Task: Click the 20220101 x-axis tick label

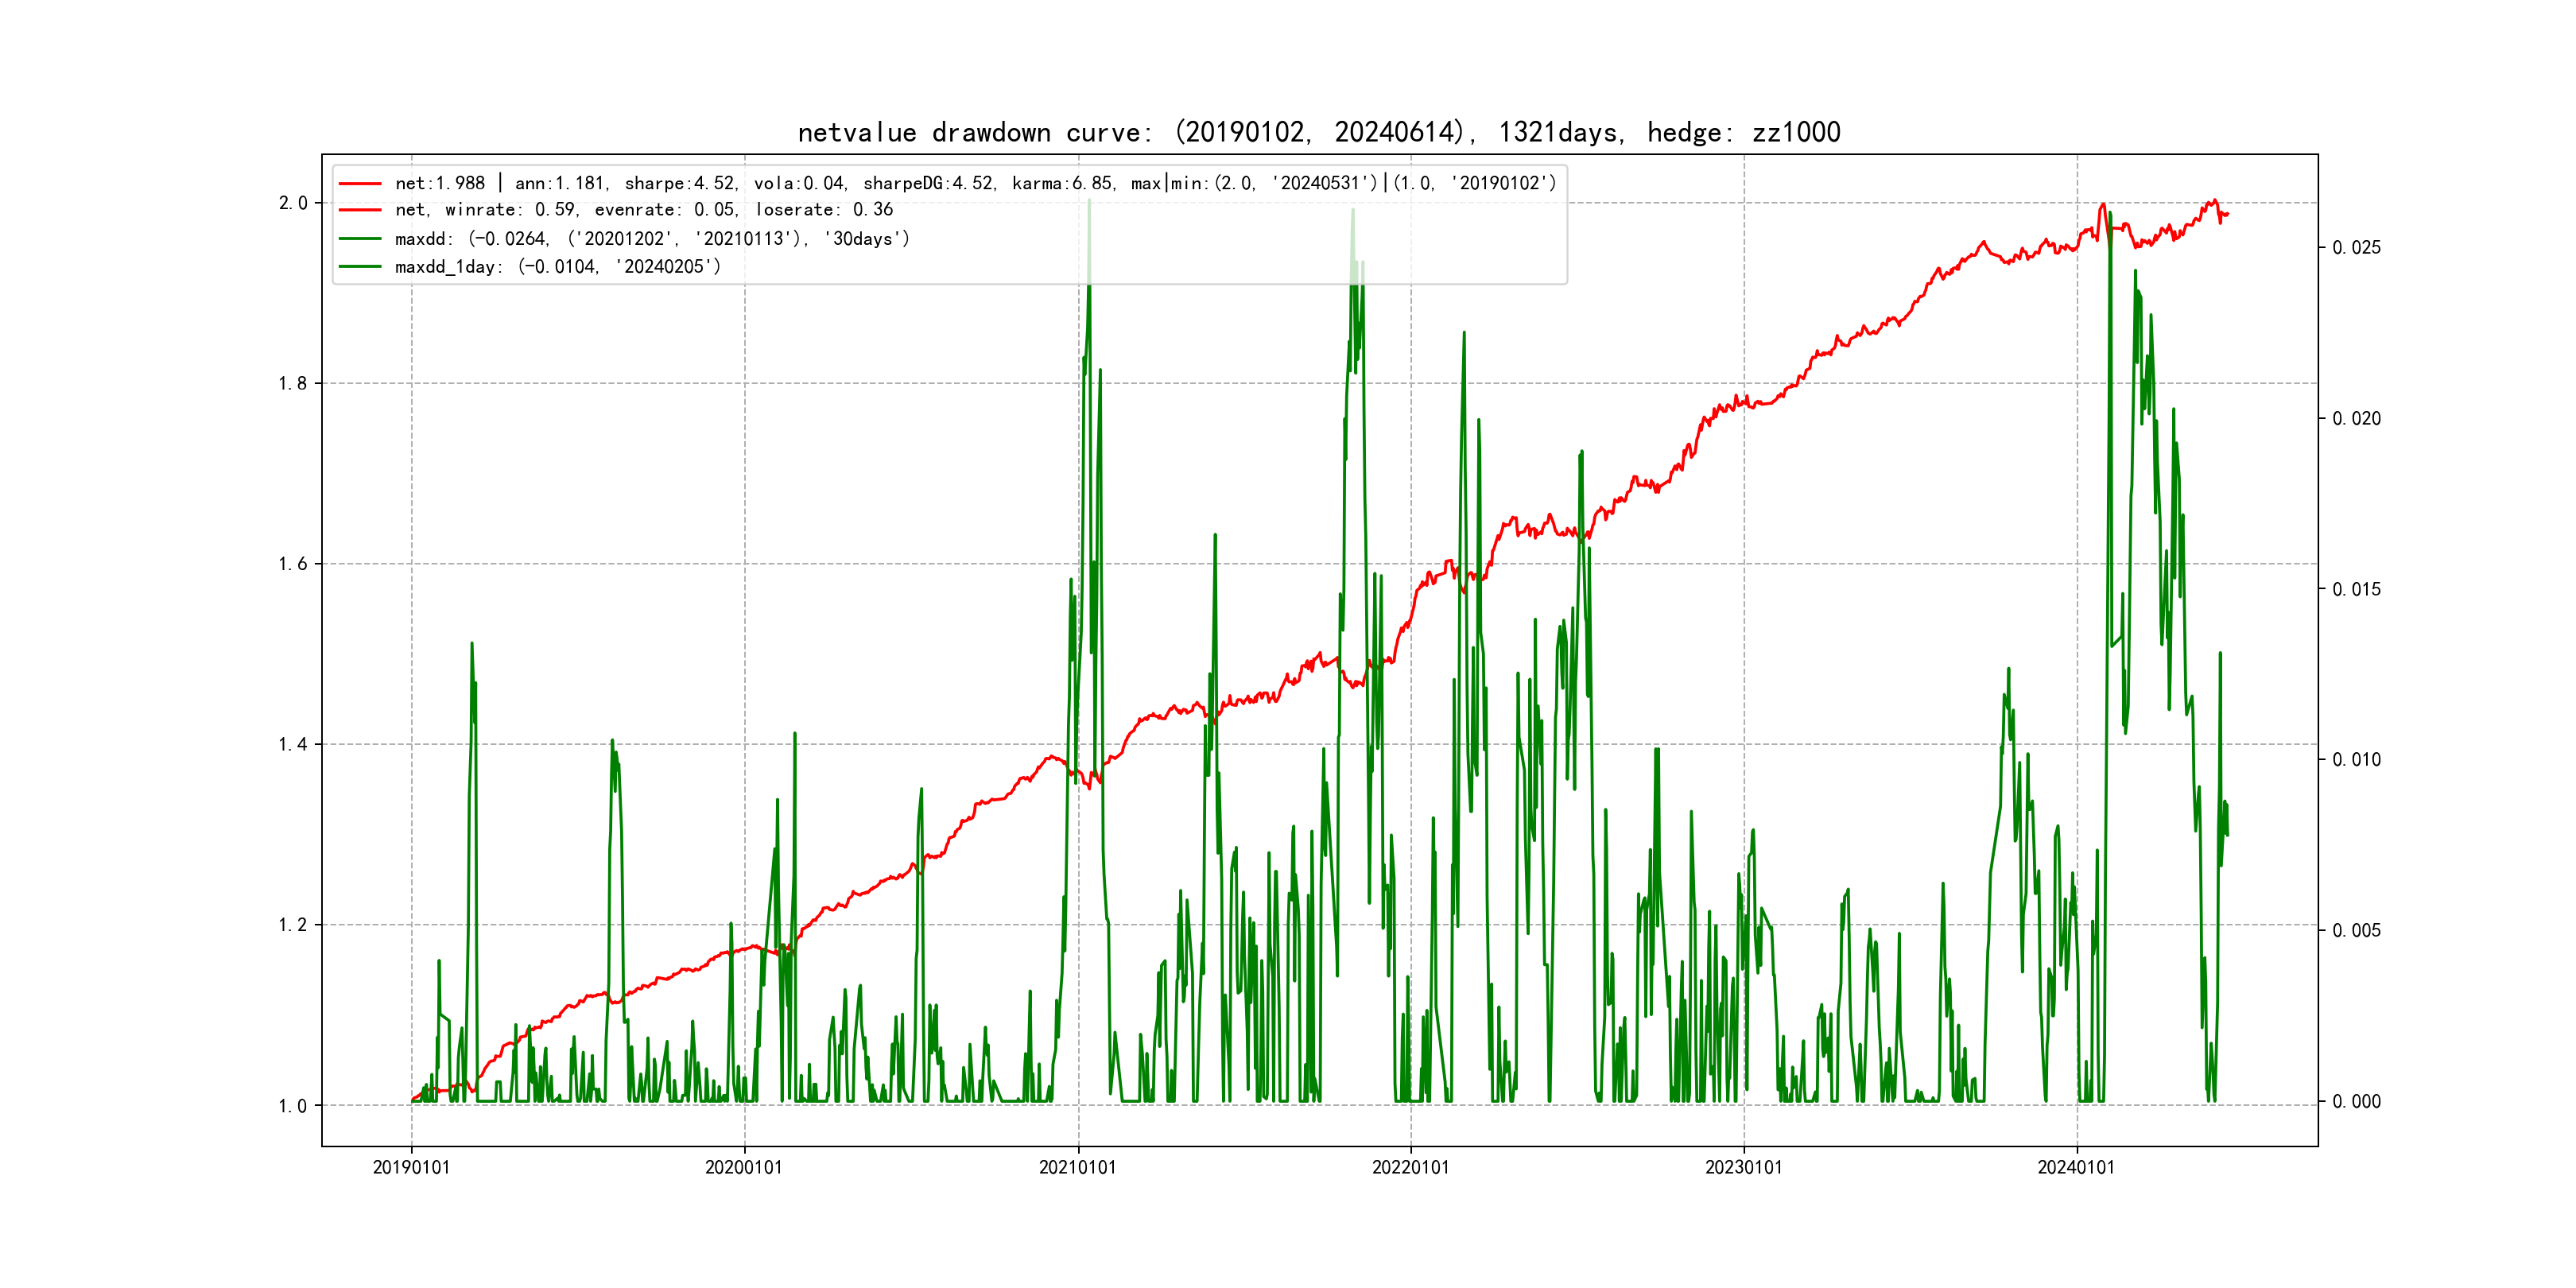Action: [1410, 1168]
